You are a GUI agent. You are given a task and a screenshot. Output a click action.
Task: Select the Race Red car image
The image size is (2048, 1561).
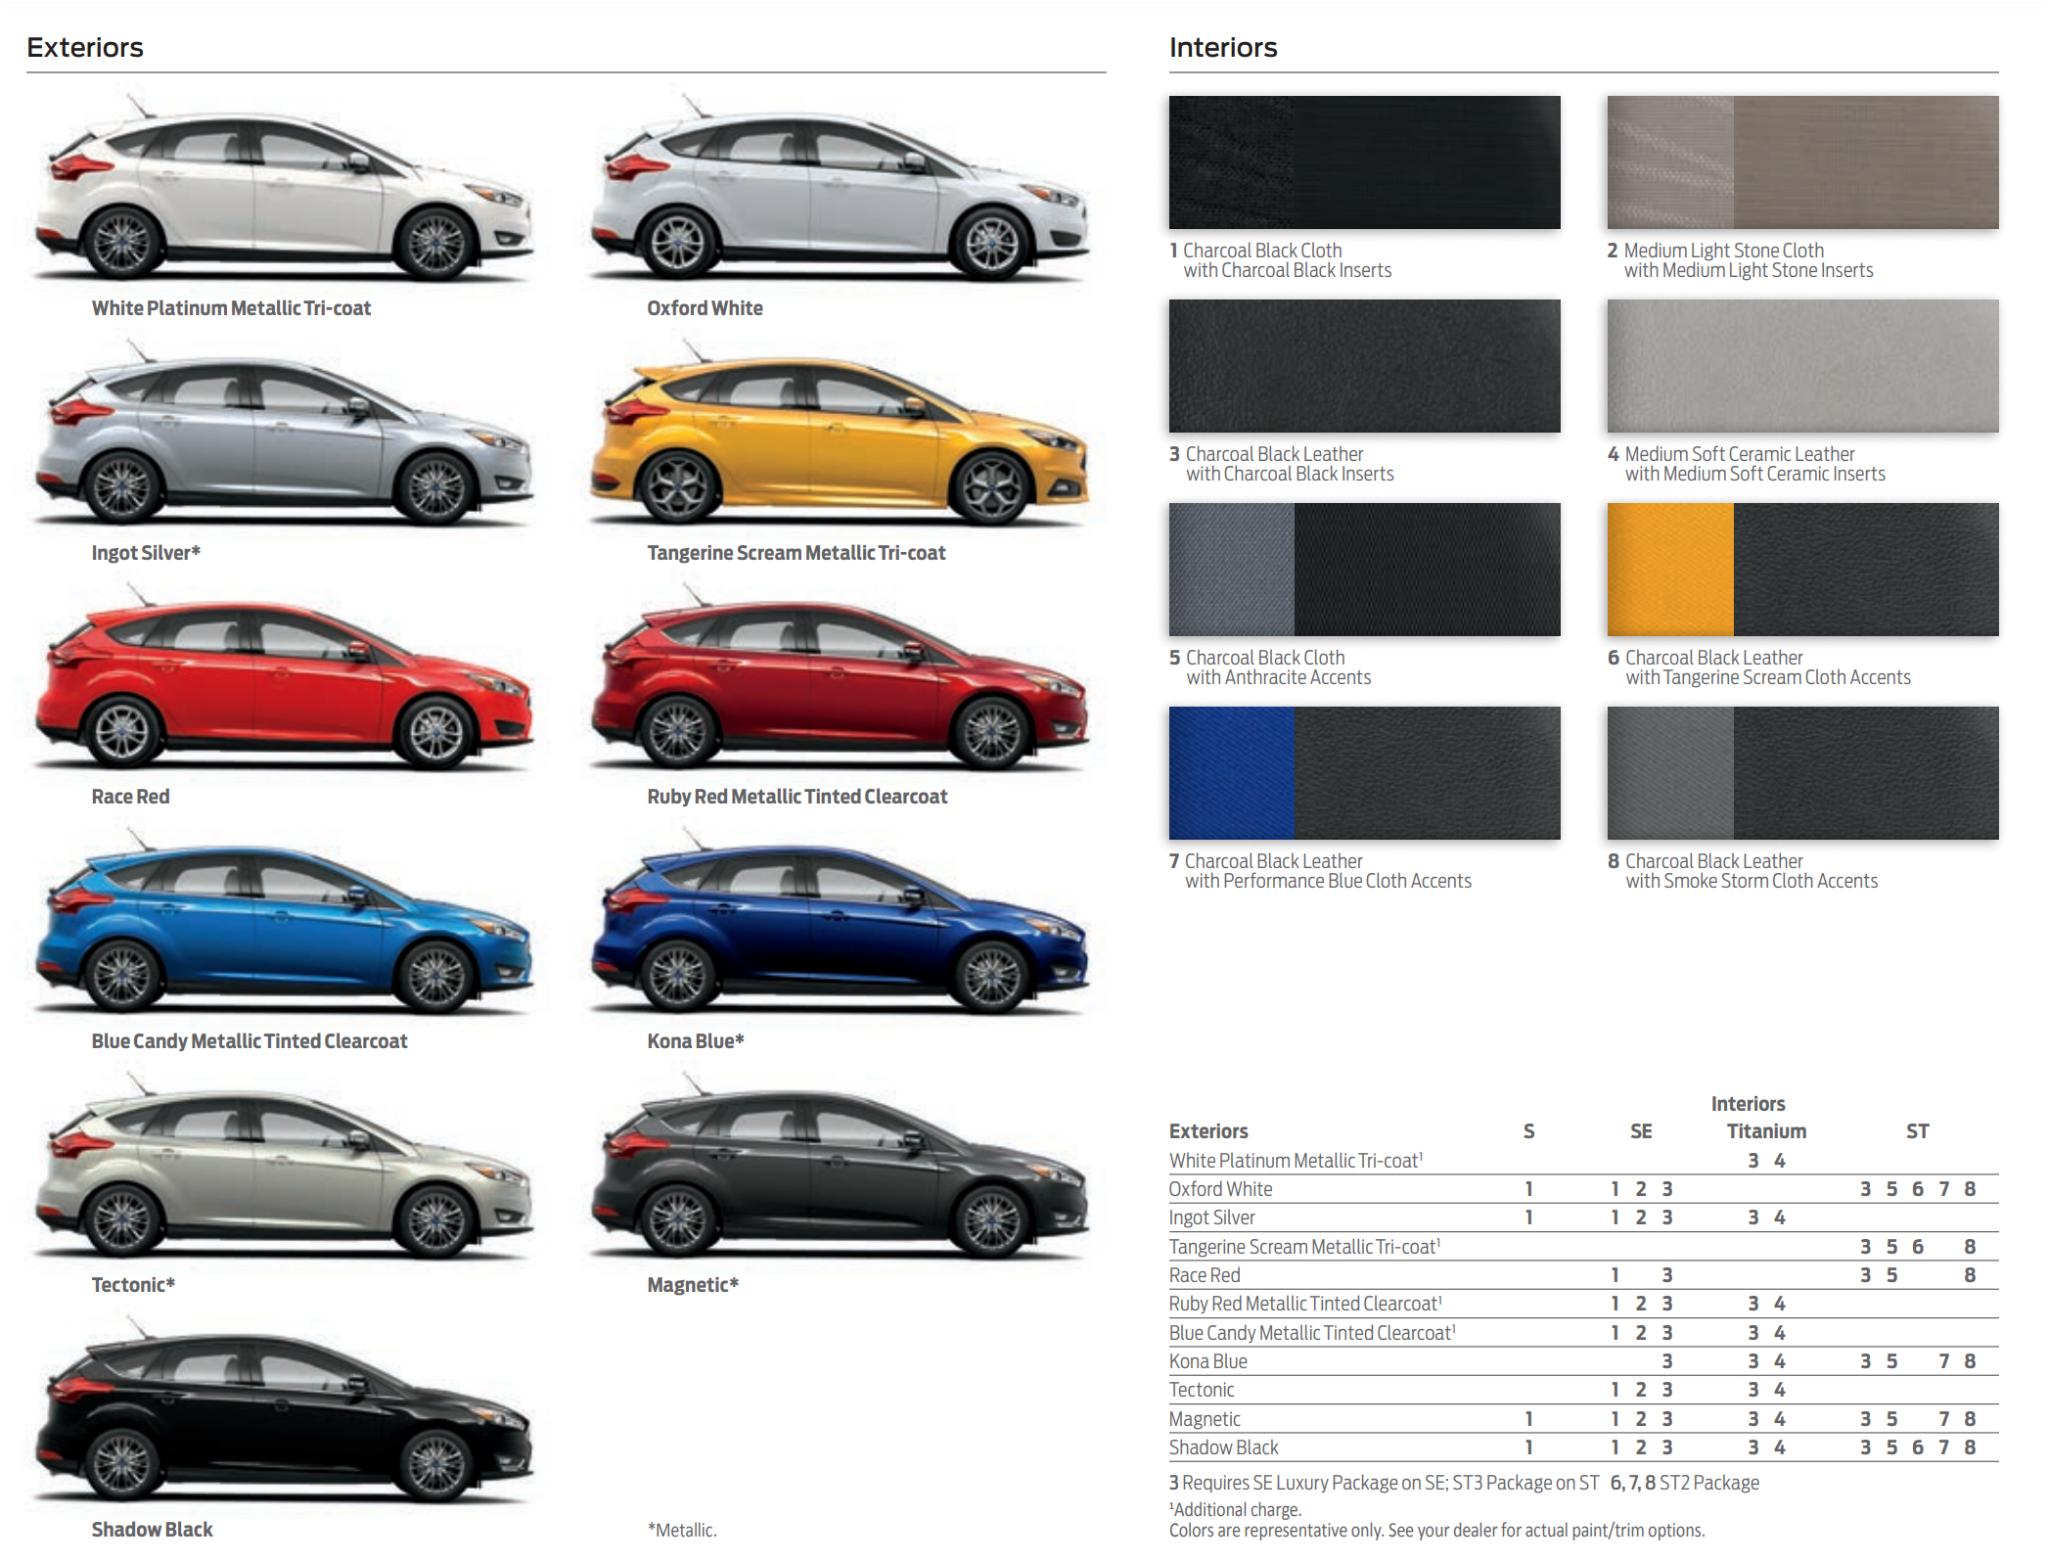tap(284, 678)
